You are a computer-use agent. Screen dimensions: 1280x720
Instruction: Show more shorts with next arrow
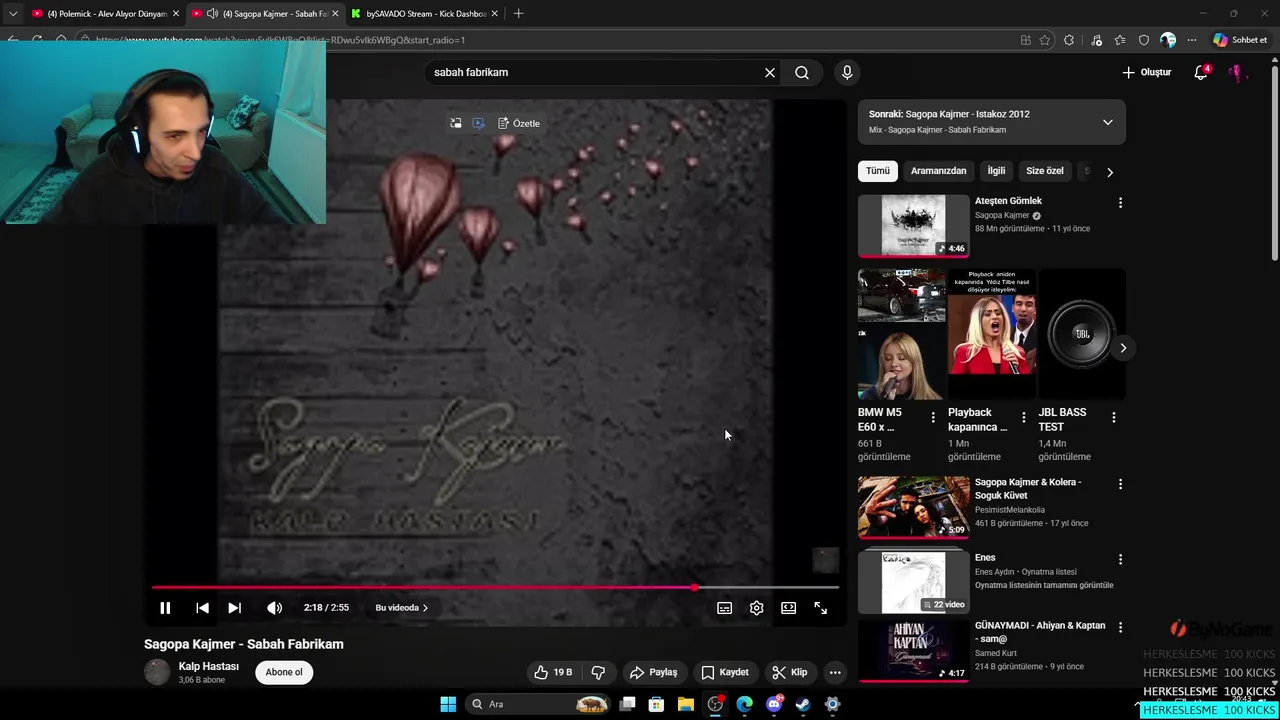[1123, 348]
